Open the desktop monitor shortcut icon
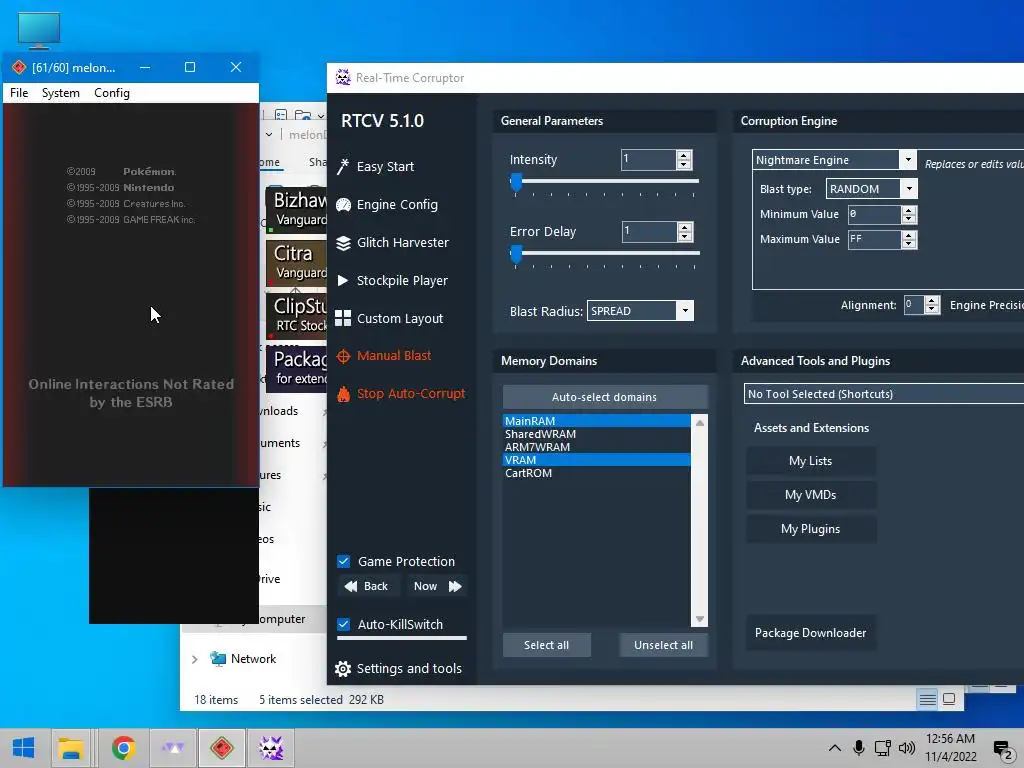The height and width of the screenshot is (768, 1024). coord(39,31)
